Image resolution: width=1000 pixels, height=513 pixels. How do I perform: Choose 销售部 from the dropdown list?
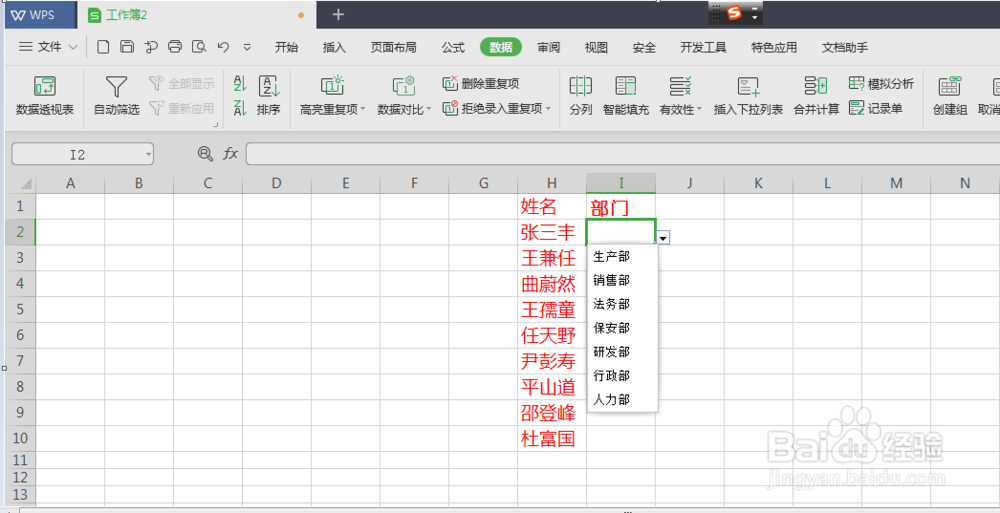click(622, 280)
